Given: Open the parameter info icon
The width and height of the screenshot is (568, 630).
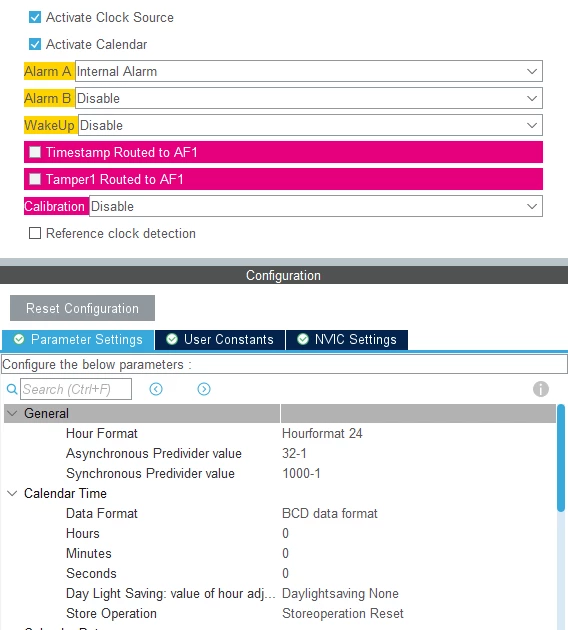Looking at the screenshot, I should click(541, 389).
